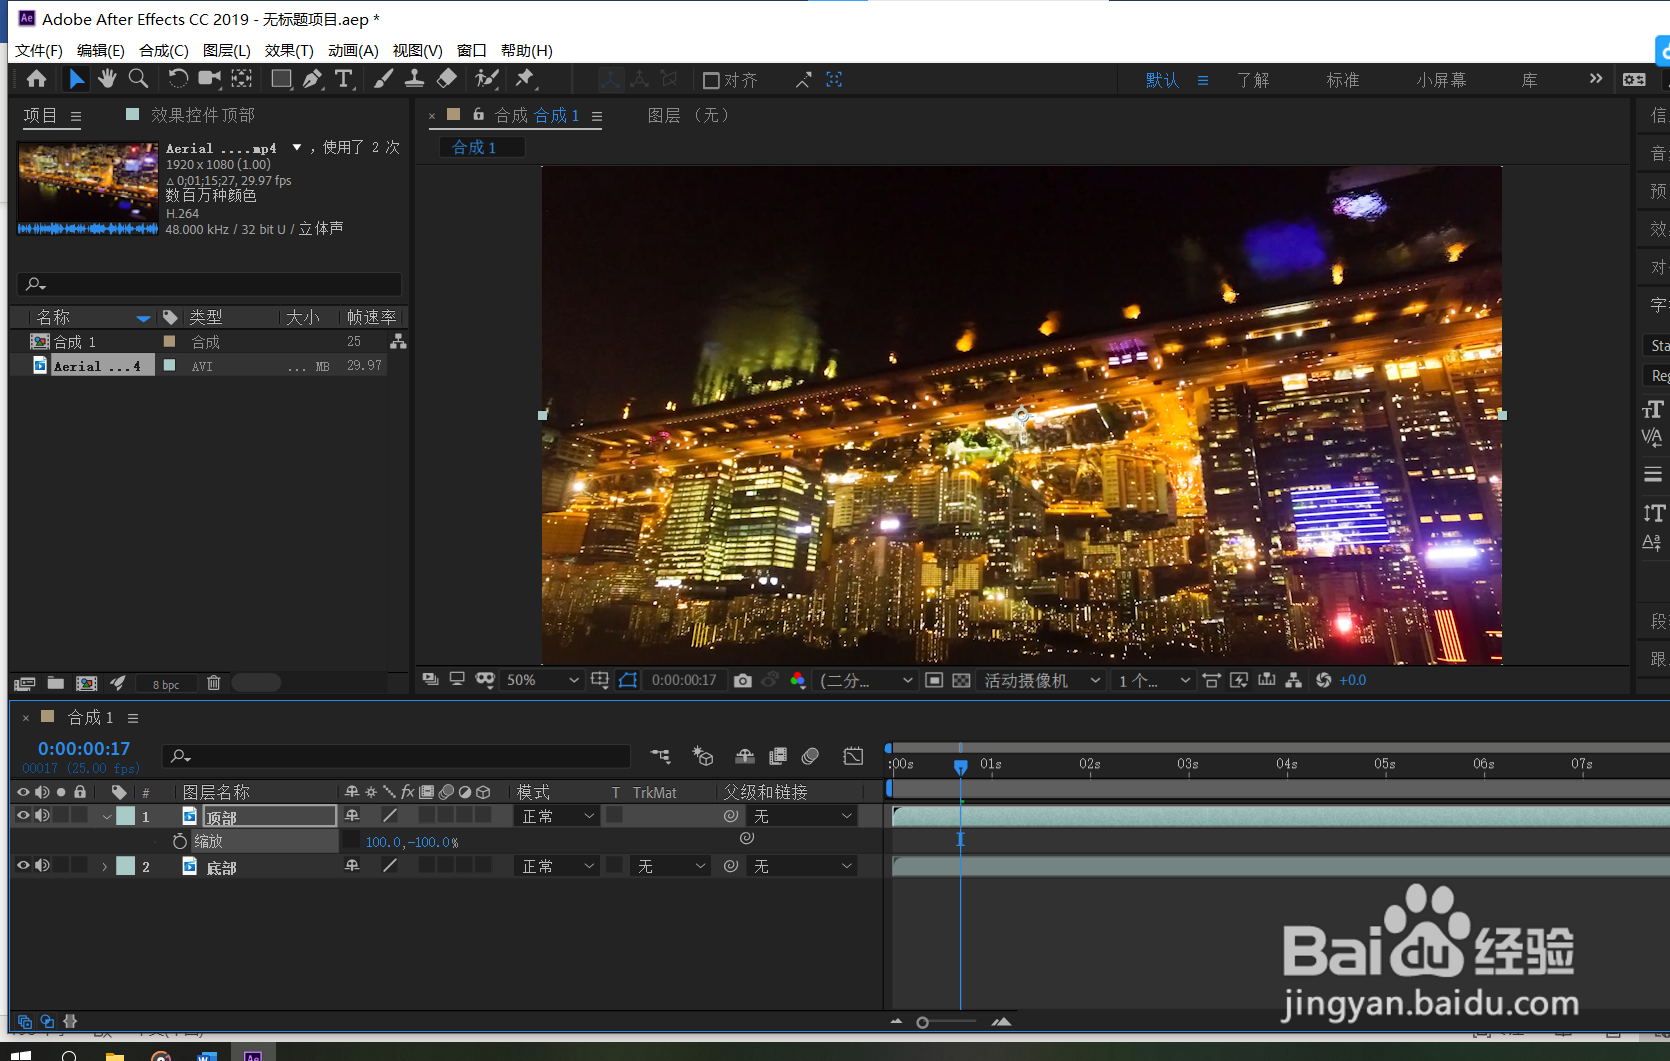Switch to the 了解 workspace
The image size is (1670, 1061).
coord(1253,80)
